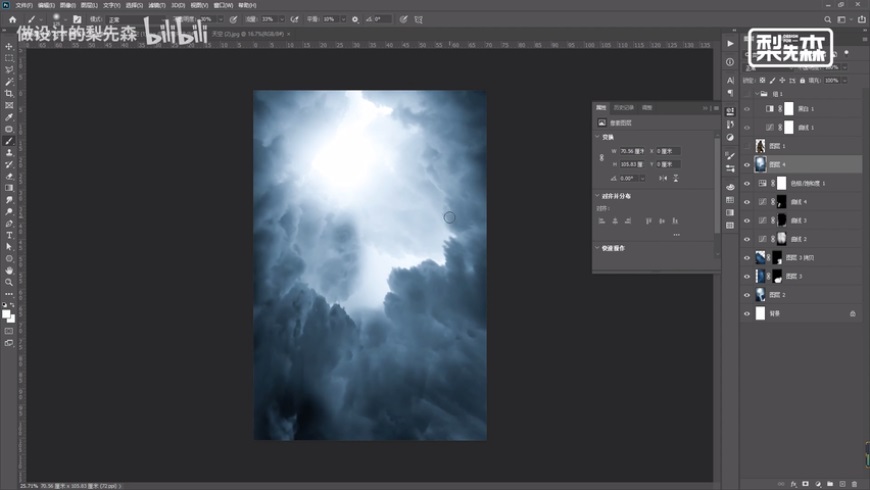Select the Eraser tool

click(x=9, y=176)
